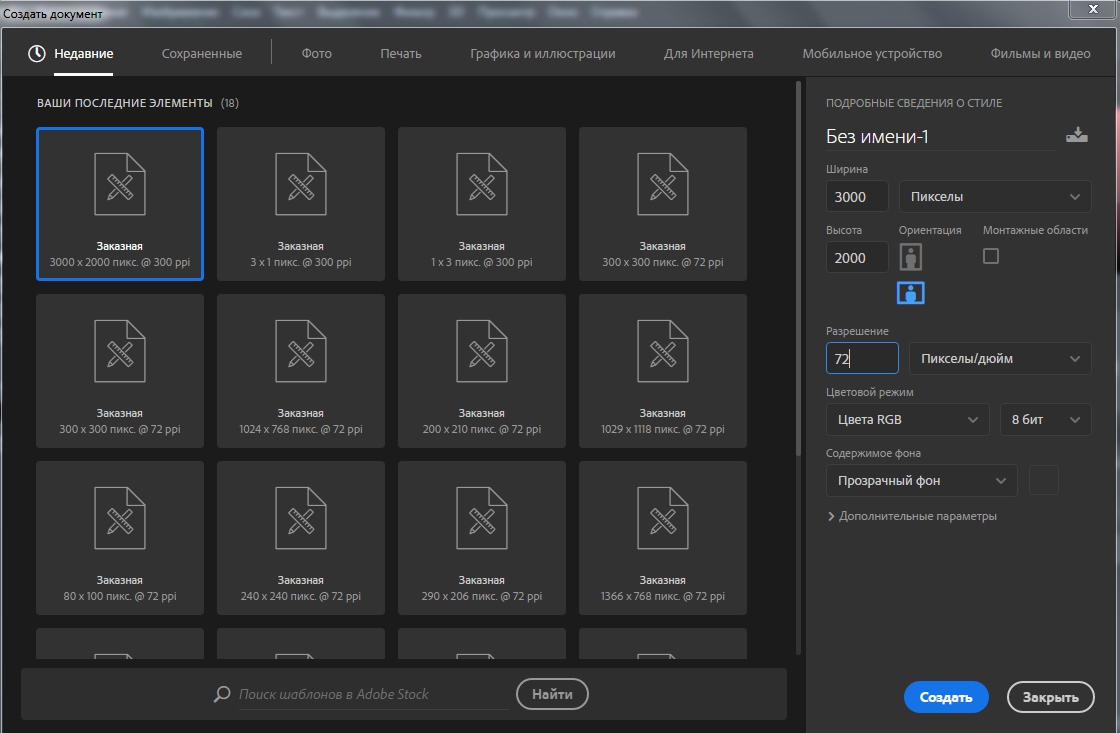
Task: Choose the 1024 x 768 пикс. preset
Action: tap(301, 371)
